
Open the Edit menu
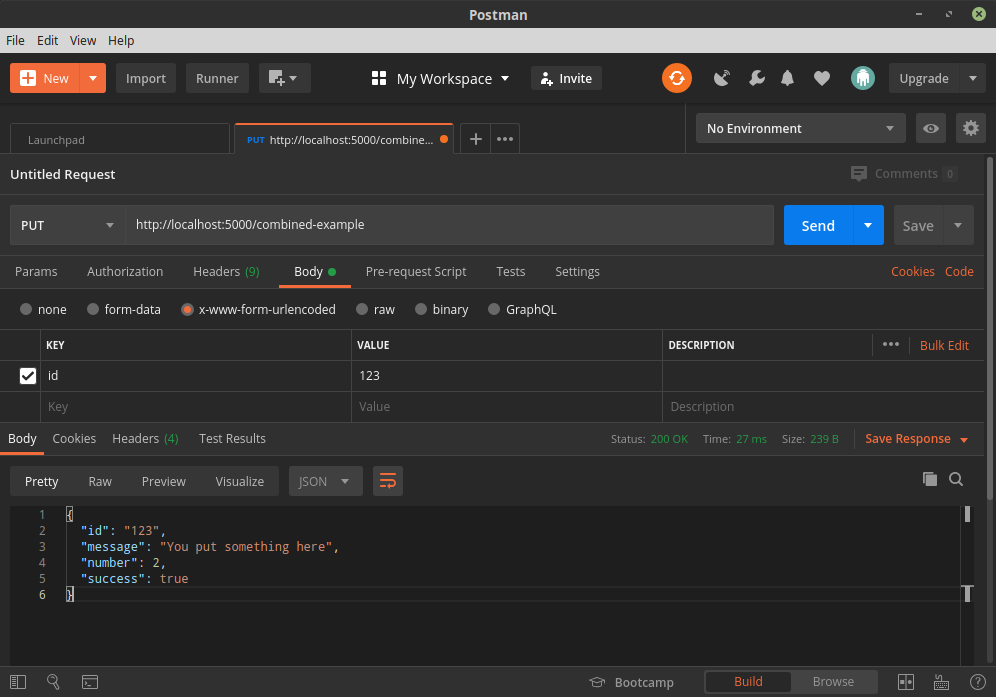point(47,41)
